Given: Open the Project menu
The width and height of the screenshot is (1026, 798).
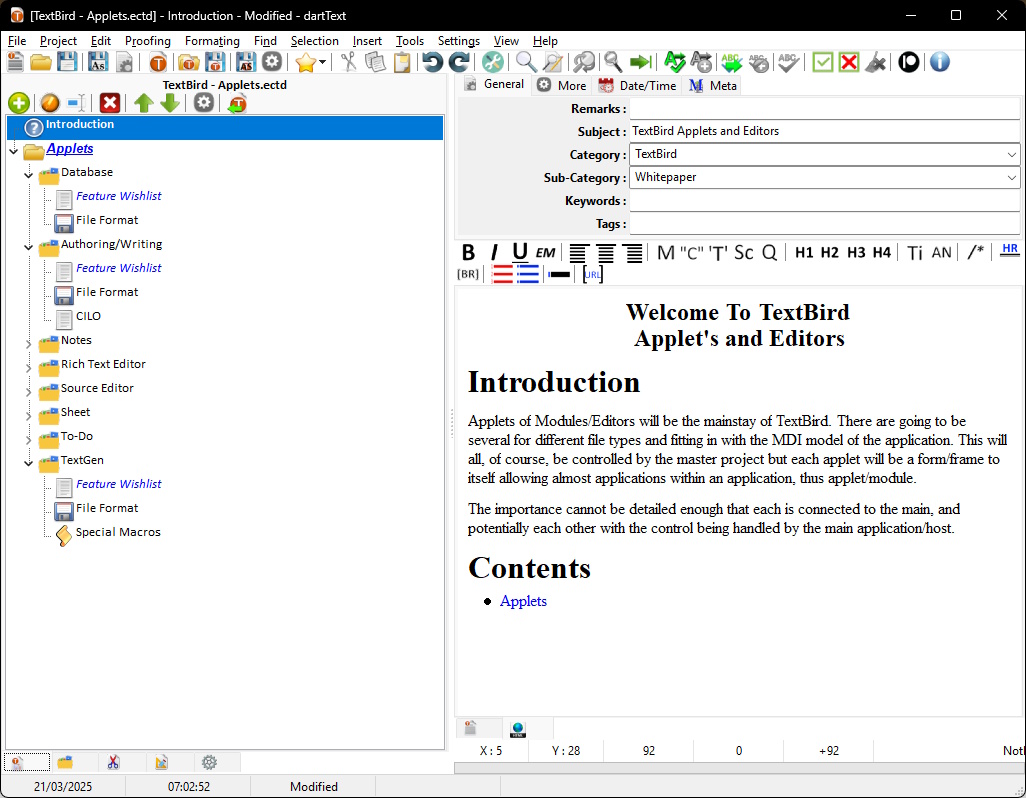Looking at the screenshot, I should pos(58,41).
